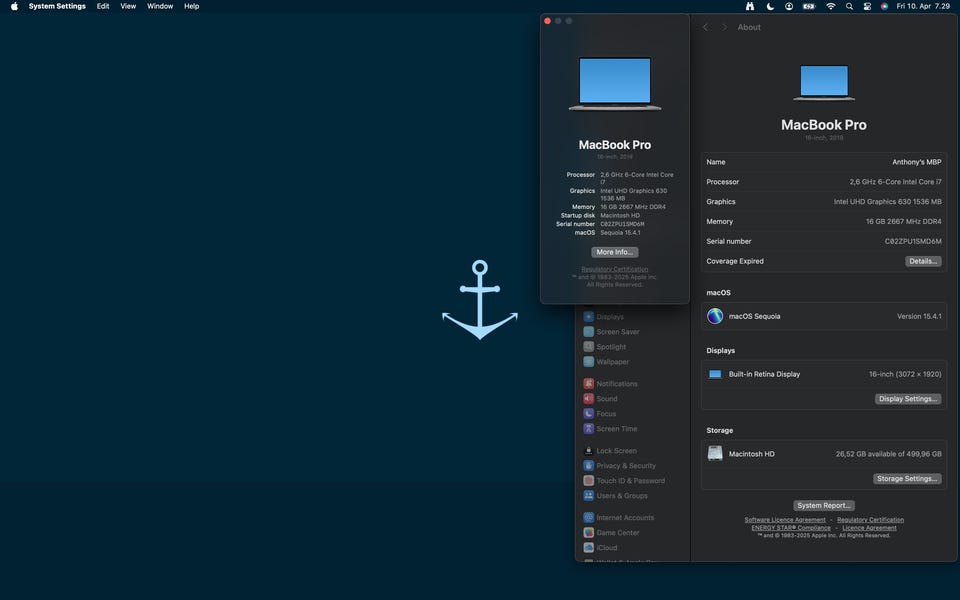Open Control Center from menu bar
This screenshot has width=960, height=600.
point(866,6)
